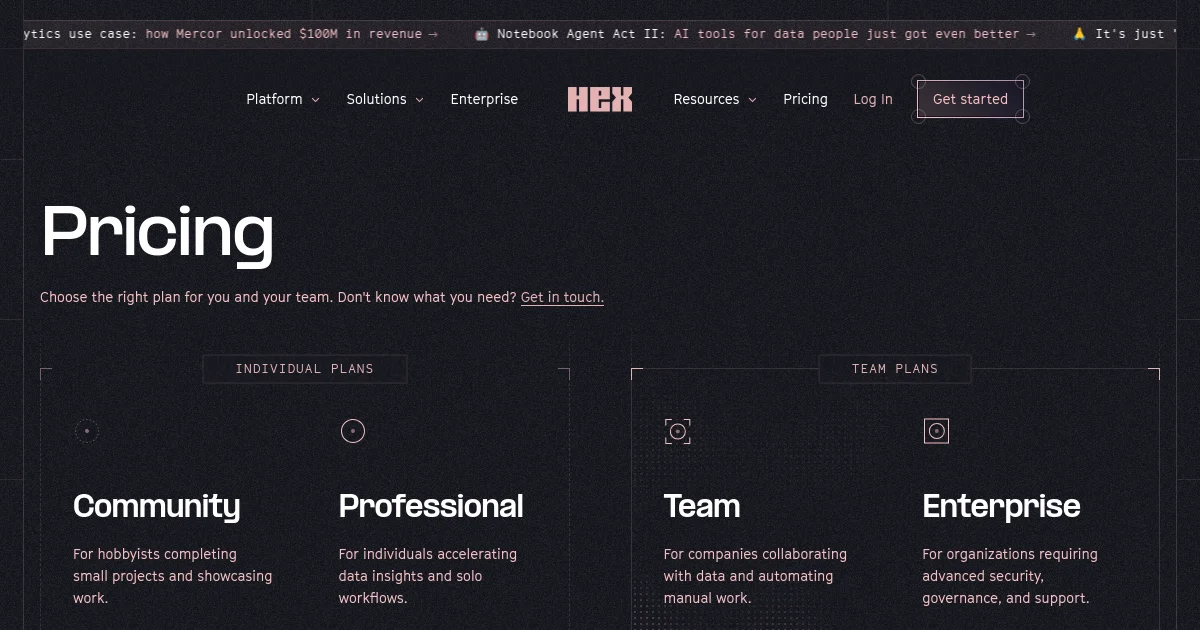This screenshot has height=630, width=1200.
Task: Follow the Get in touch link
Action: (562, 297)
